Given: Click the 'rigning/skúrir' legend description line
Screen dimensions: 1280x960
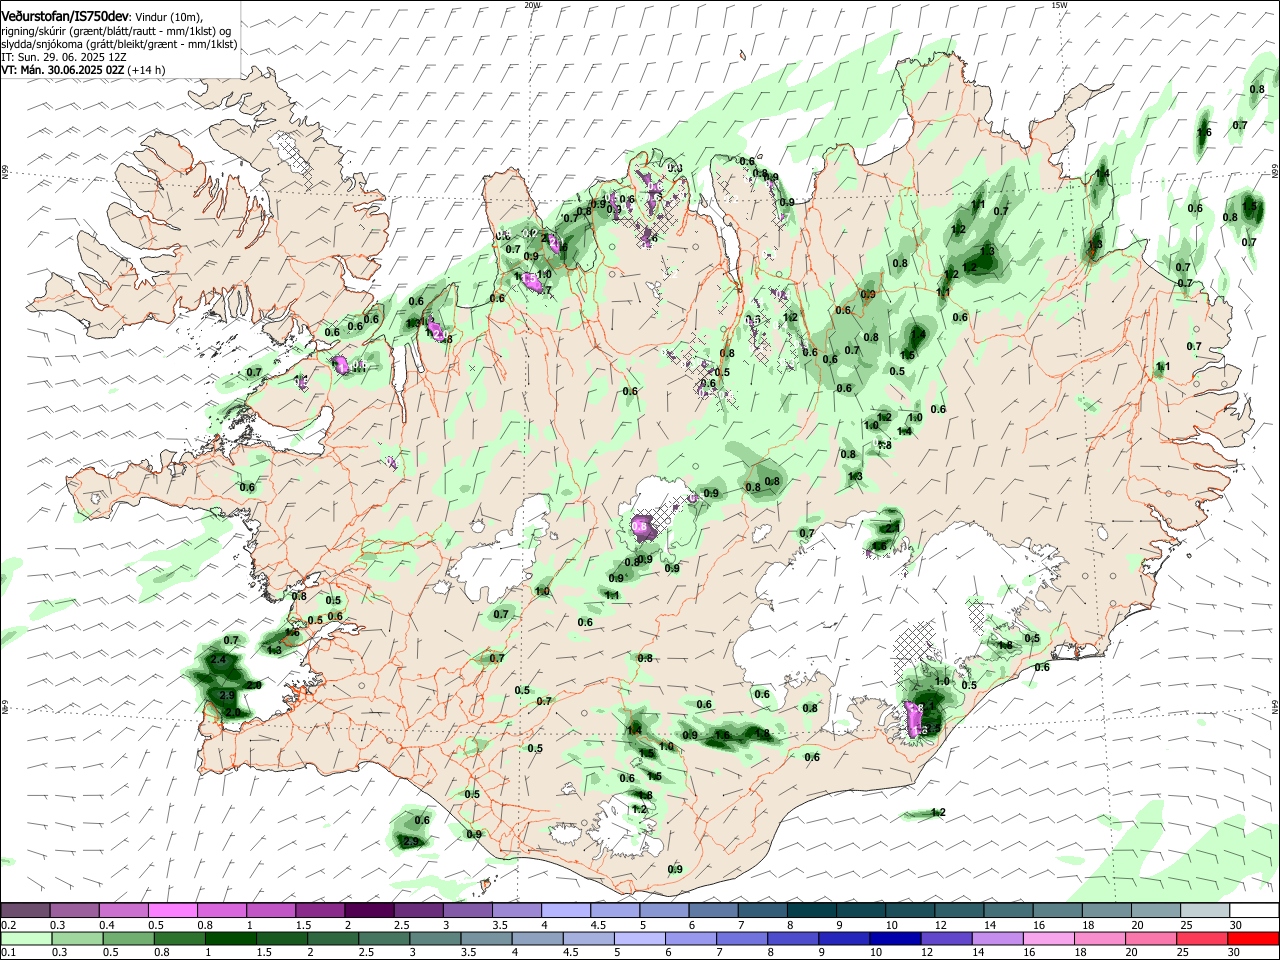Looking at the screenshot, I should point(116,32).
